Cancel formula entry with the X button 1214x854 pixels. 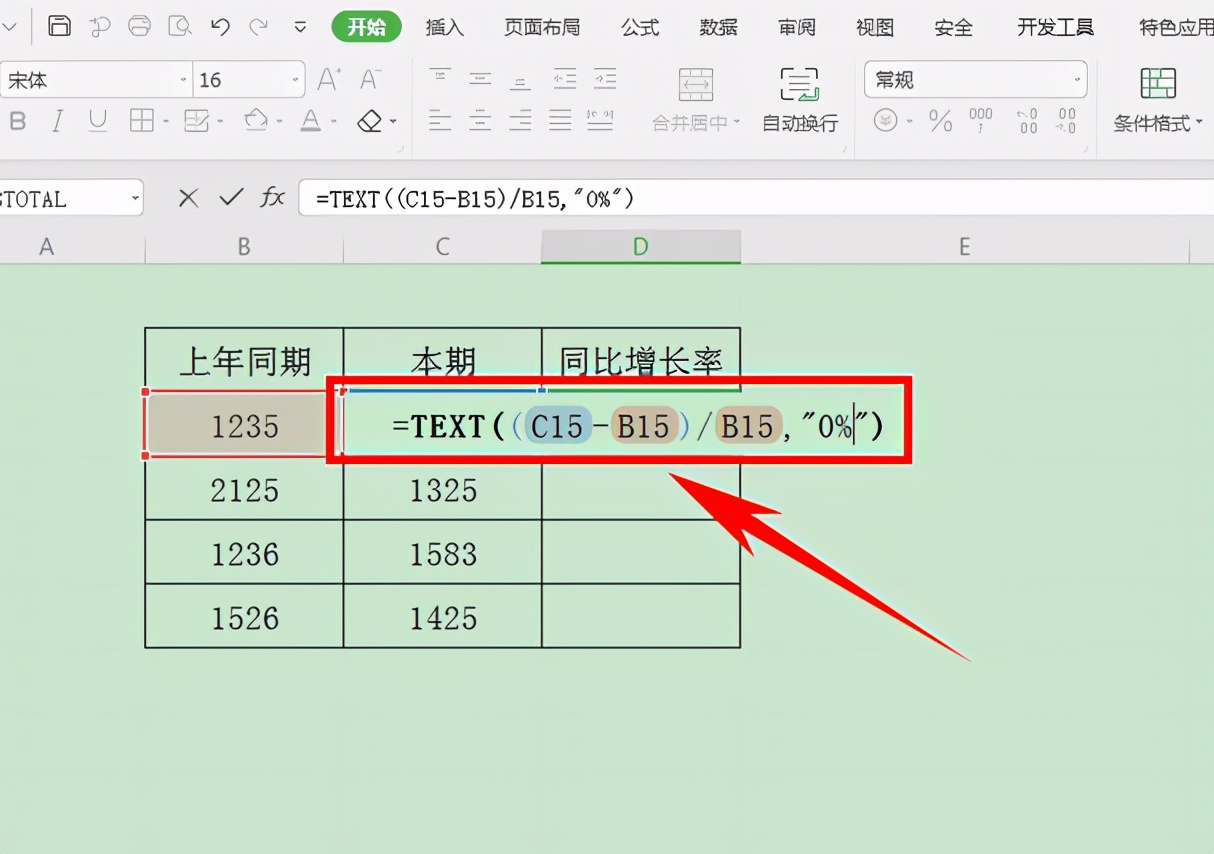point(188,198)
